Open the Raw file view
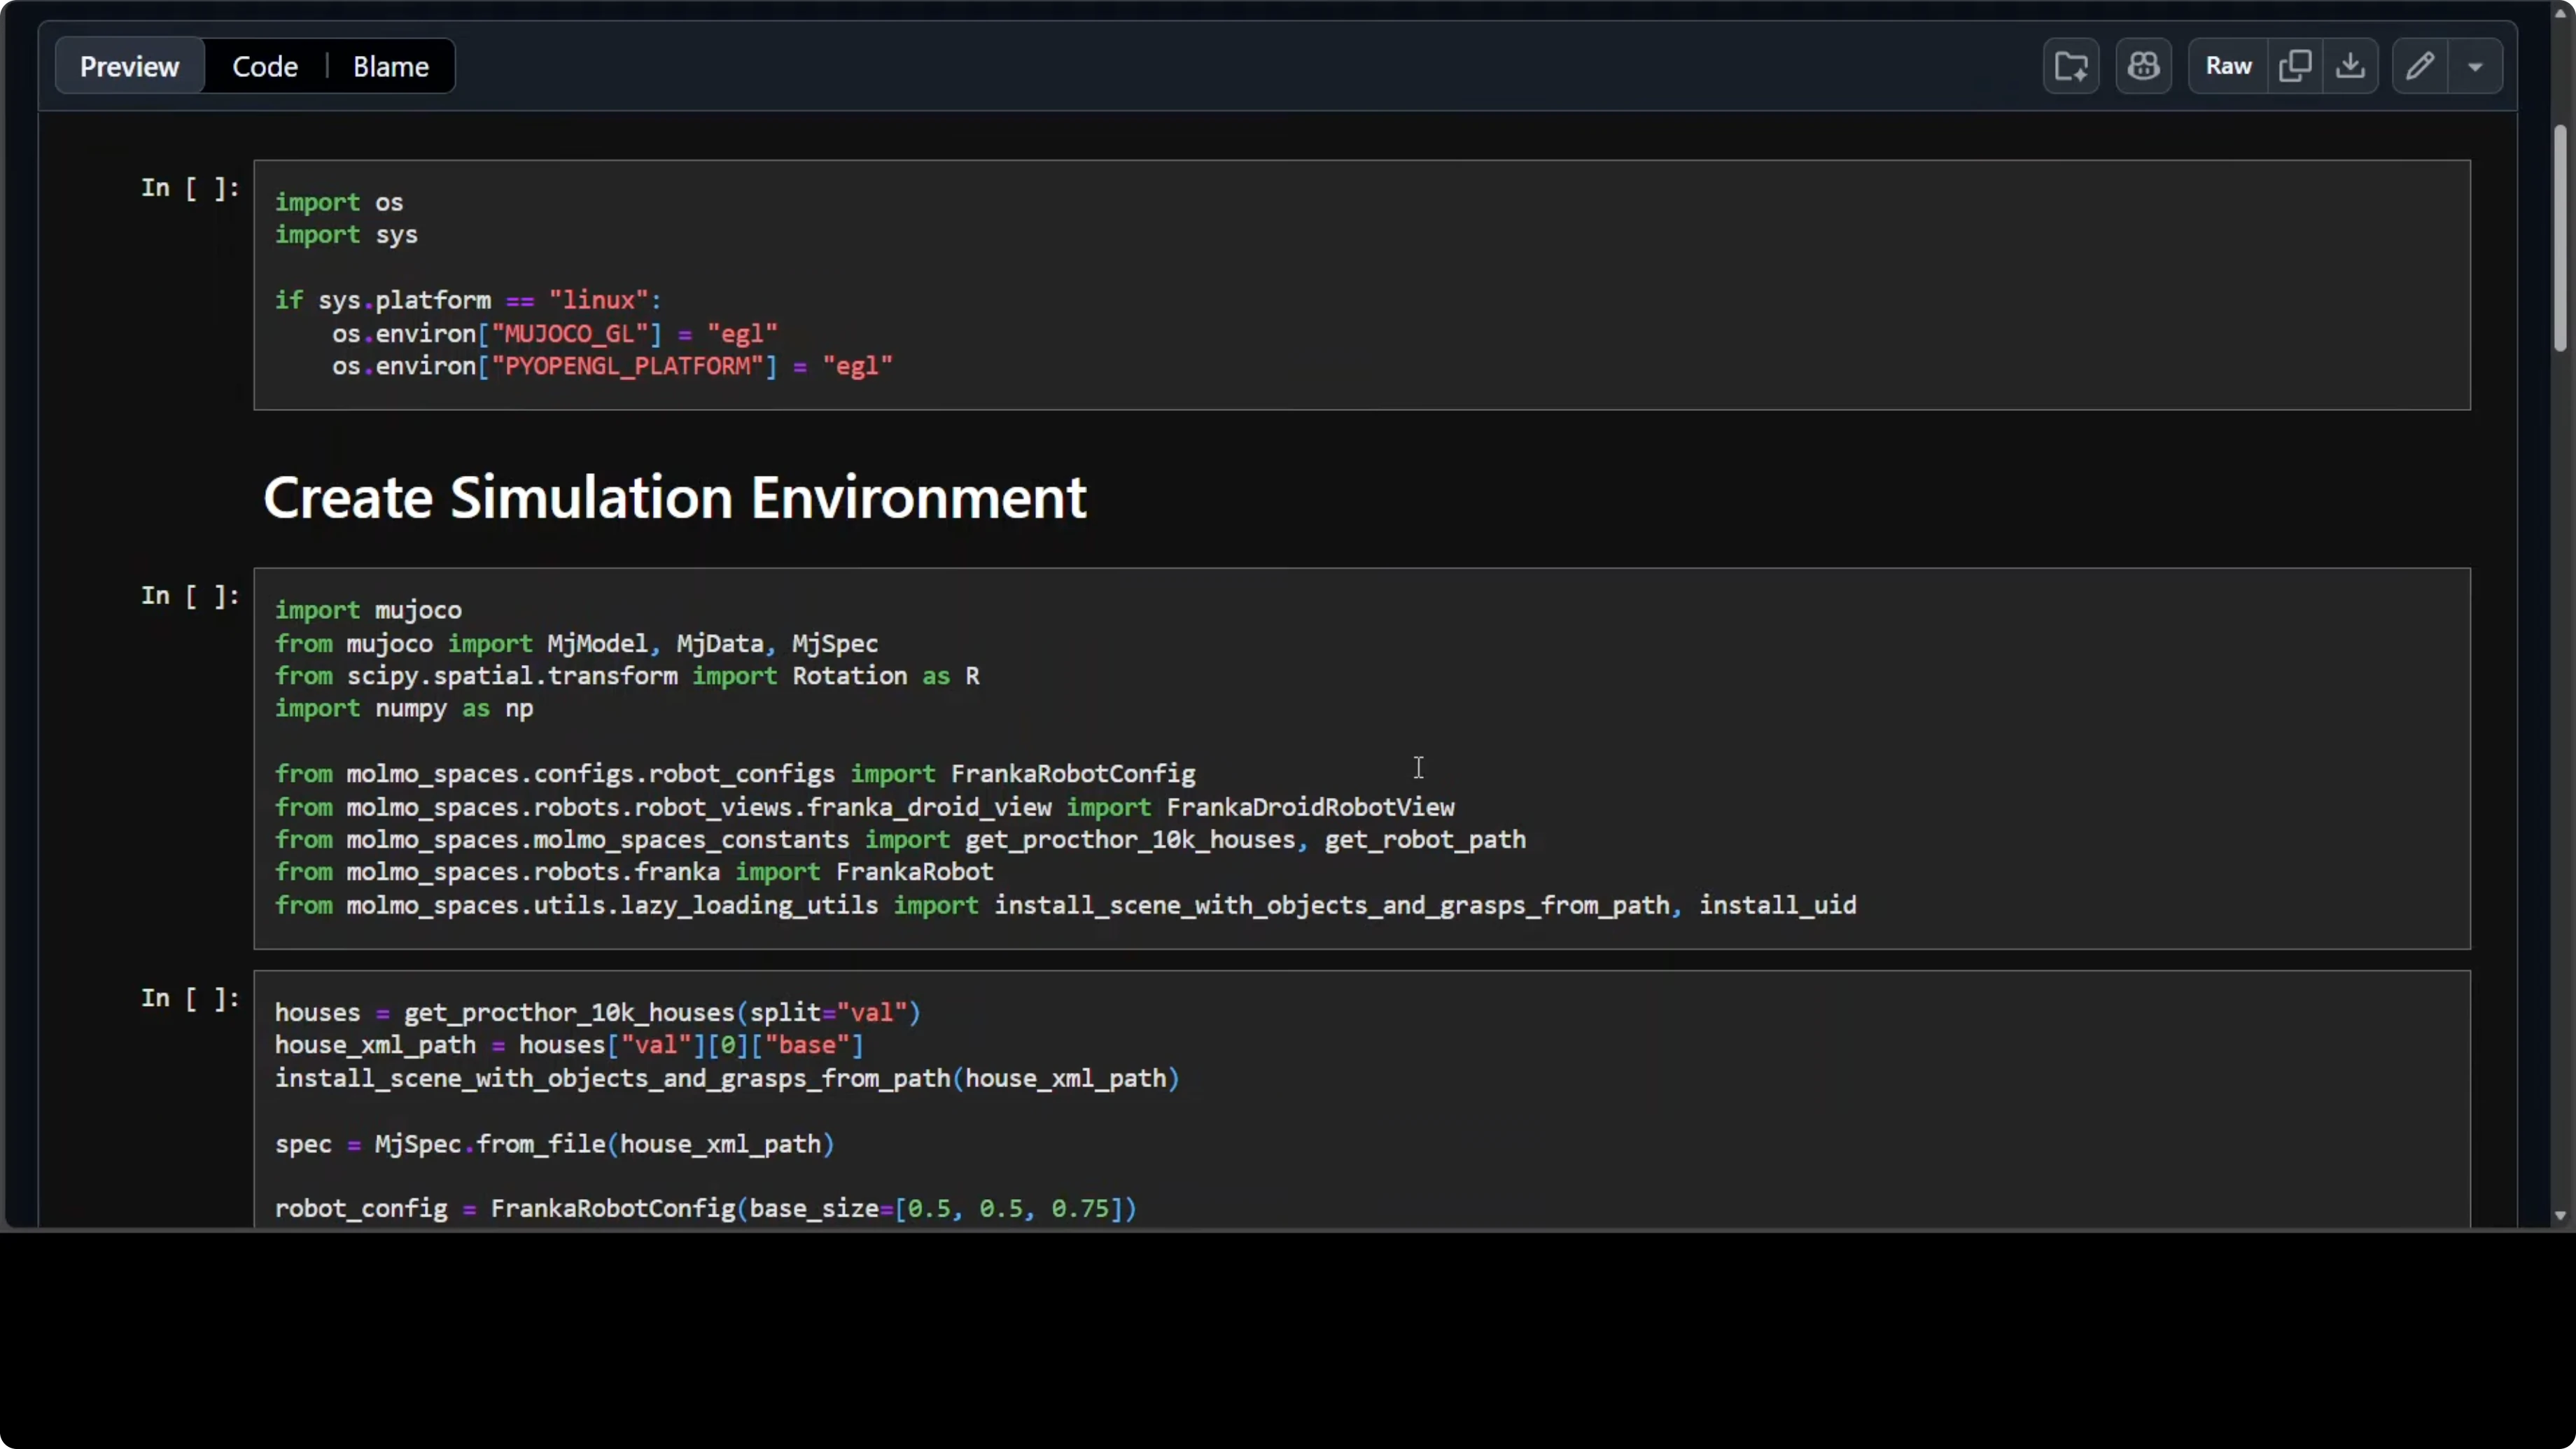 [x=2228, y=66]
